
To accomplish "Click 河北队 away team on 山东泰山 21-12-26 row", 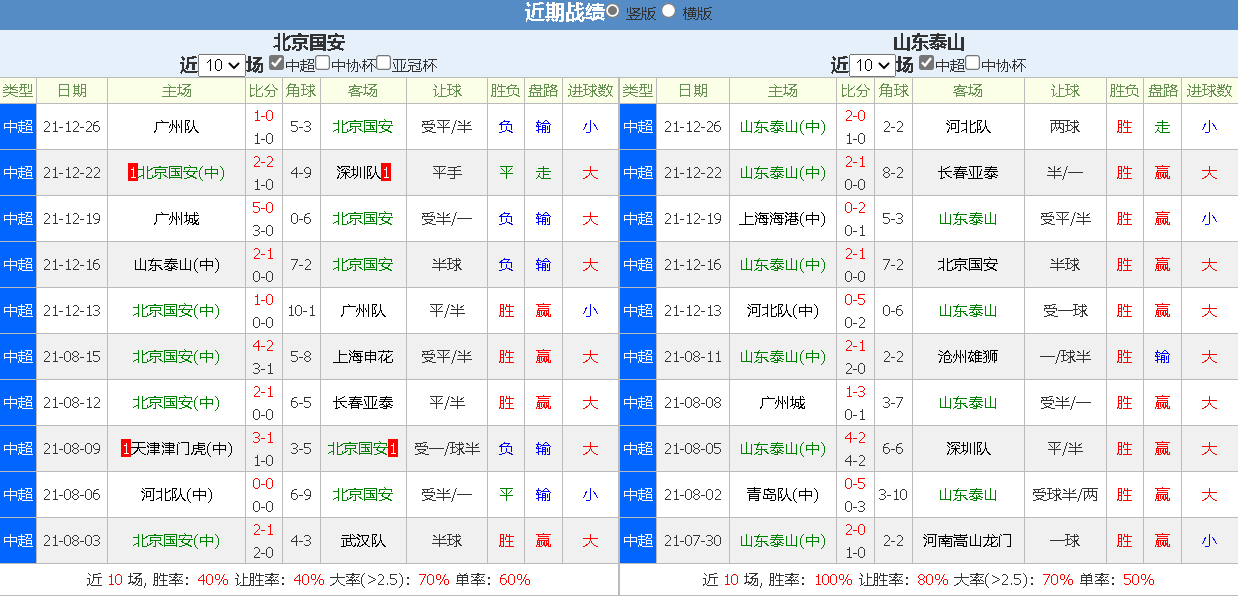I will coord(968,127).
